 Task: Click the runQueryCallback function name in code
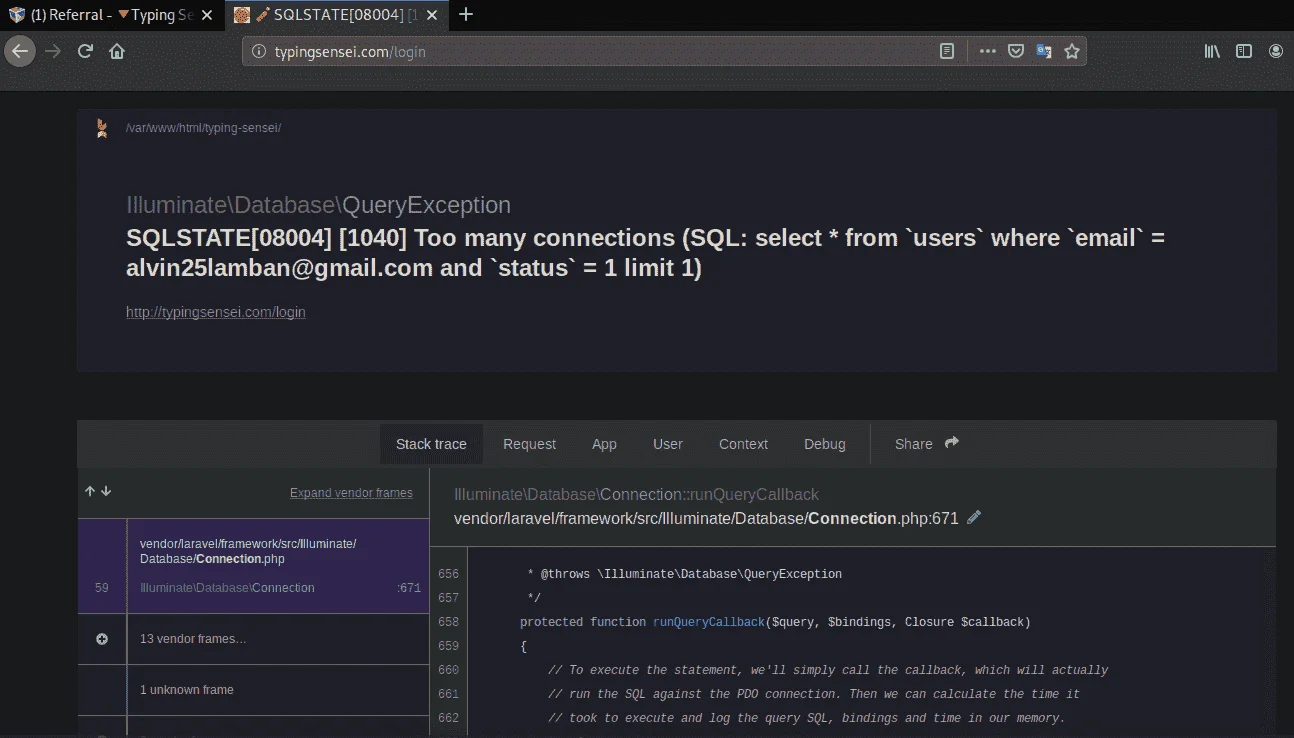click(709, 622)
